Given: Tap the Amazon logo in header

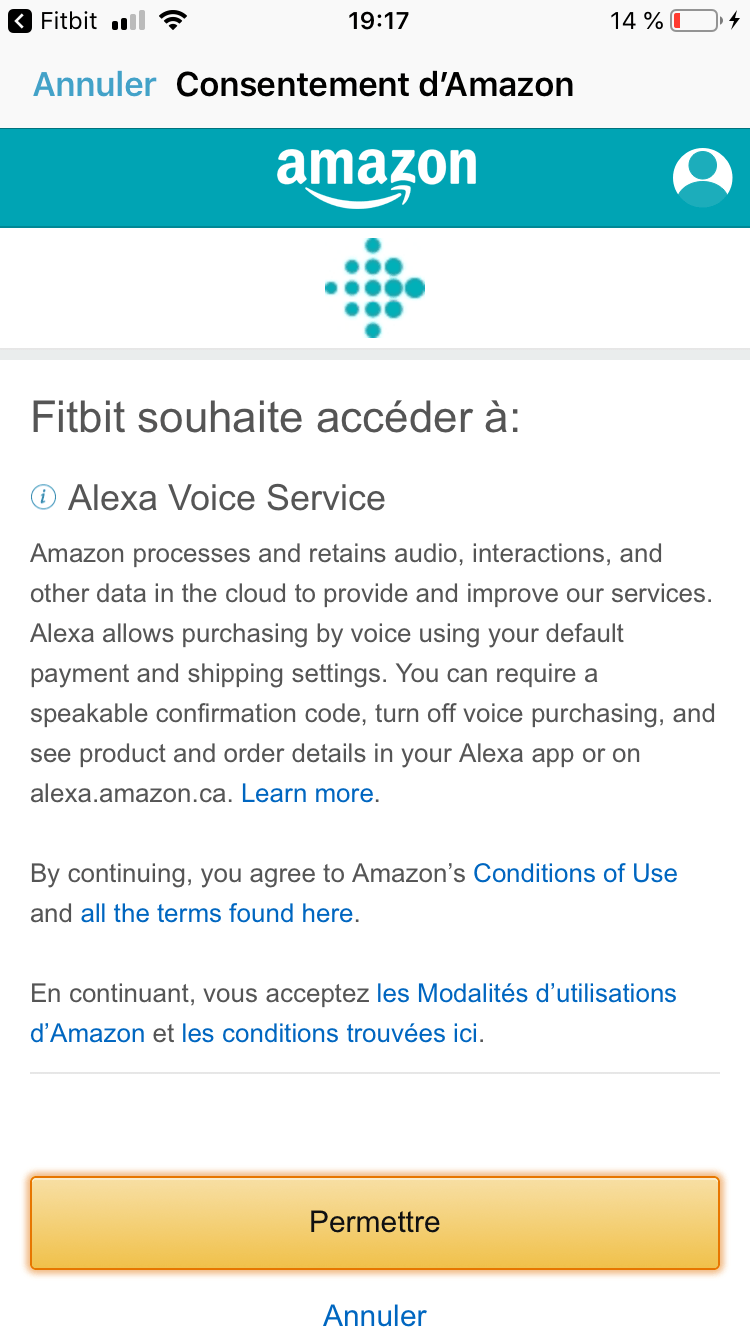Looking at the screenshot, I should [376, 176].
